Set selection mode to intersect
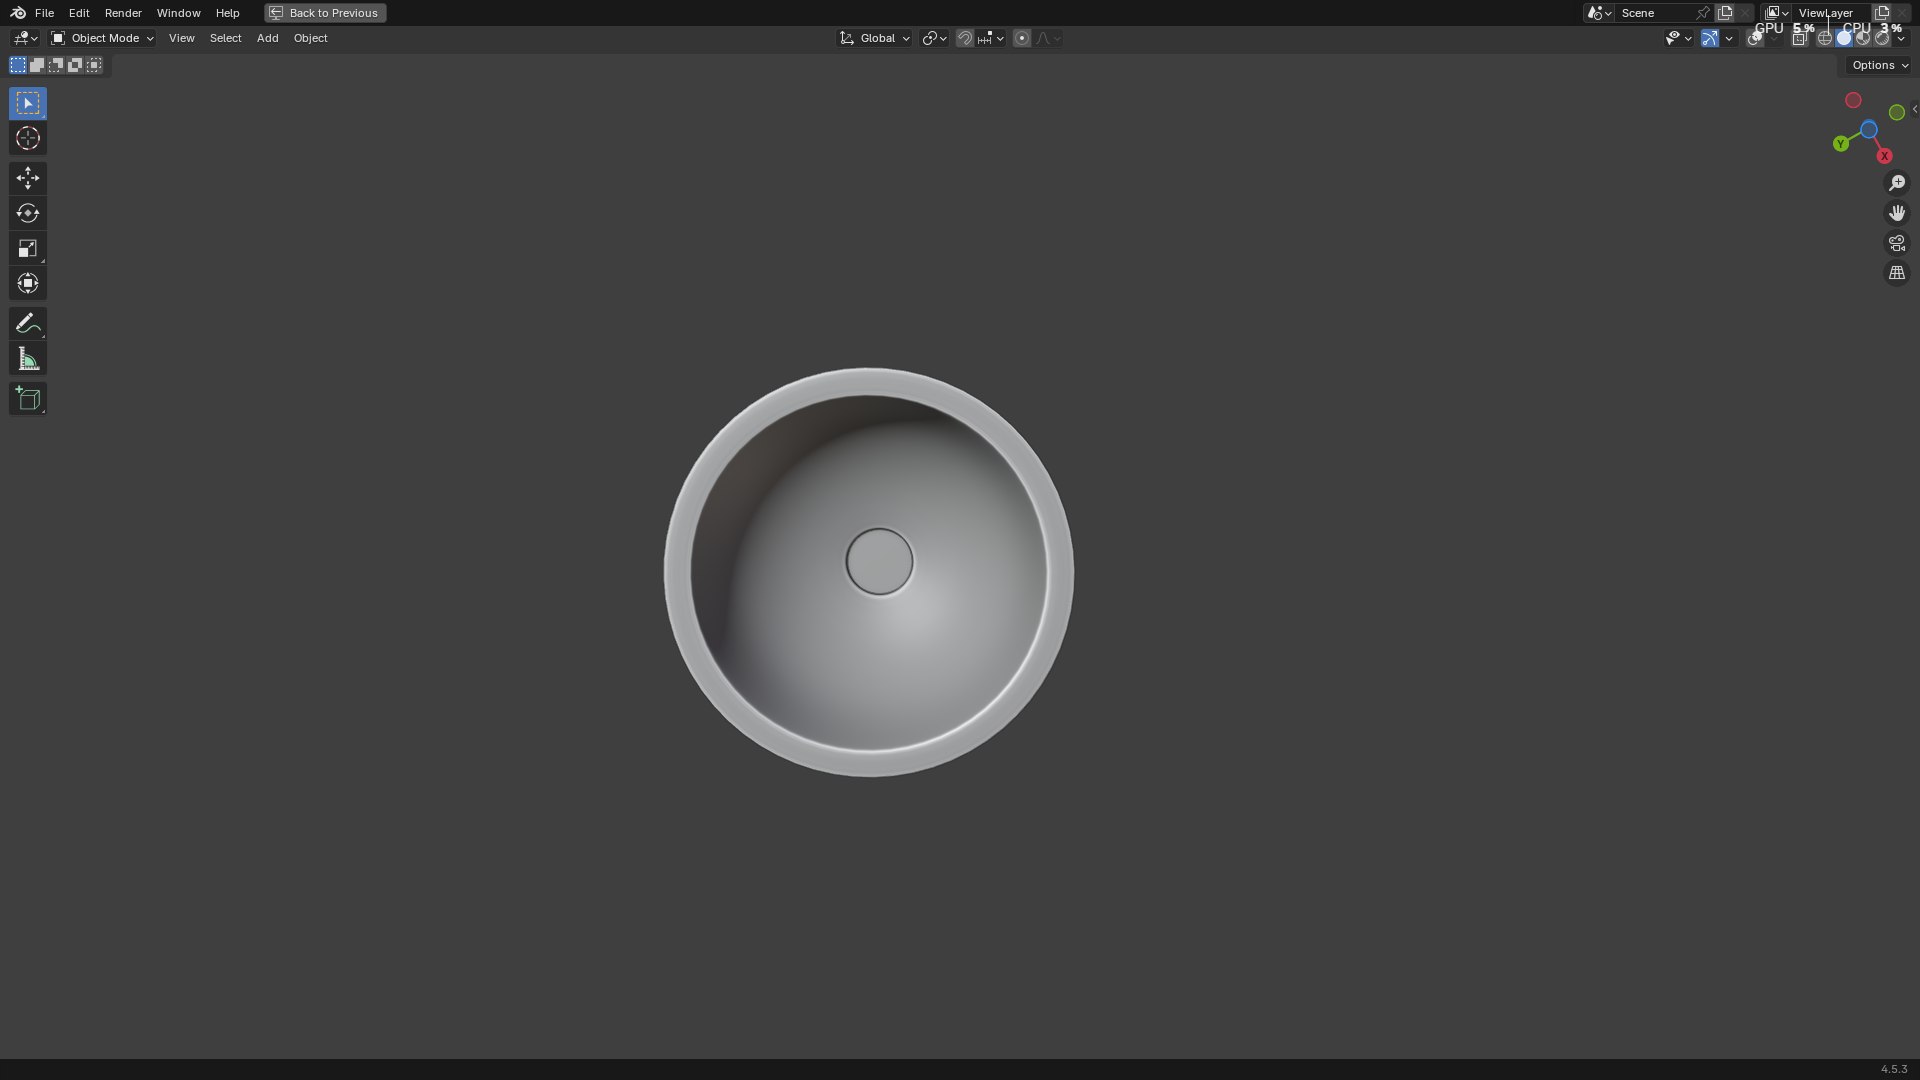Image resolution: width=1920 pixels, height=1080 pixels. [x=94, y=65]
